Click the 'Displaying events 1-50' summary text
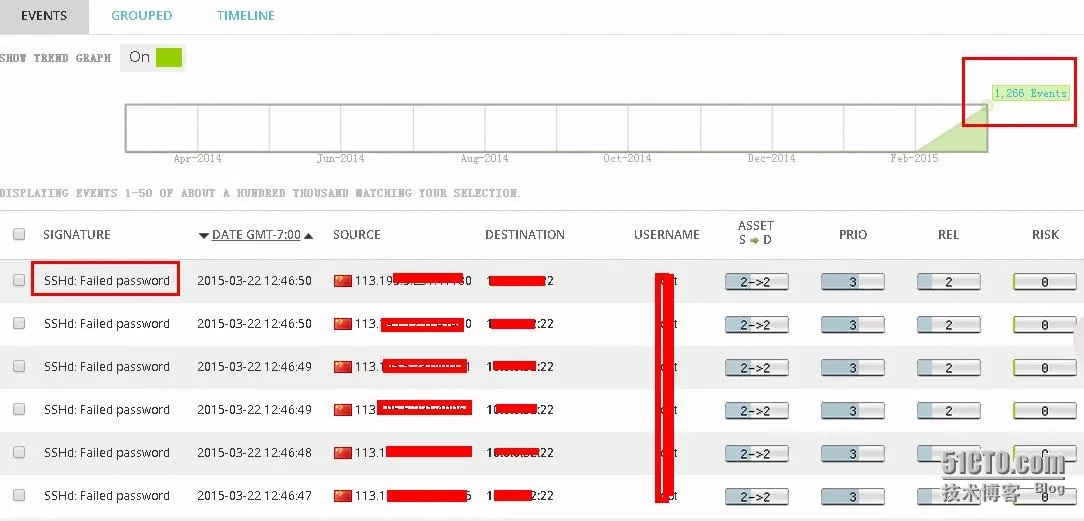The height and width of the screenshot is (521, 1084). click(x=259, y=193)
